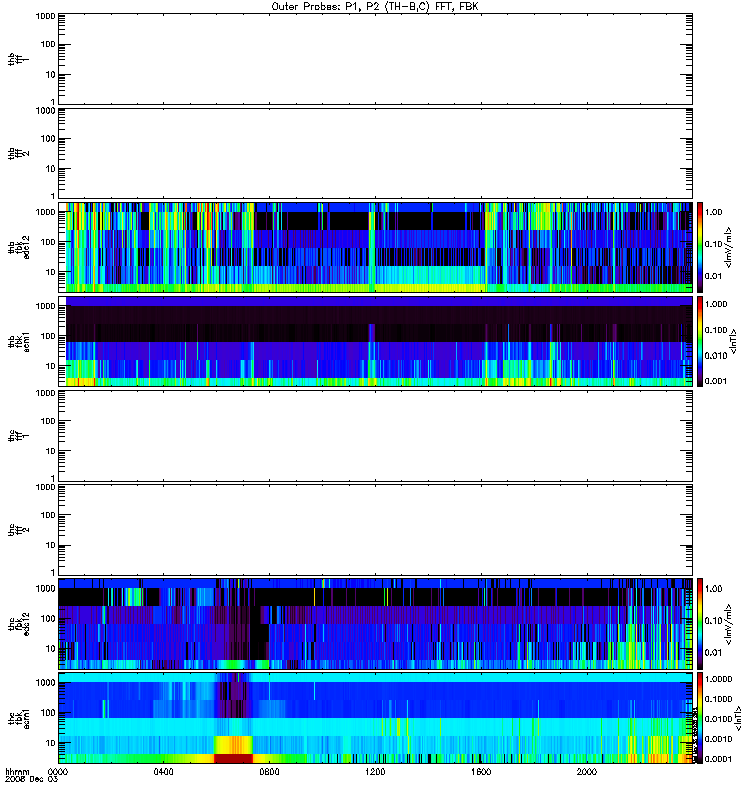
Task: Click the 100 y-axis tick of thb fff 2 panel
Action: point(48,139)
